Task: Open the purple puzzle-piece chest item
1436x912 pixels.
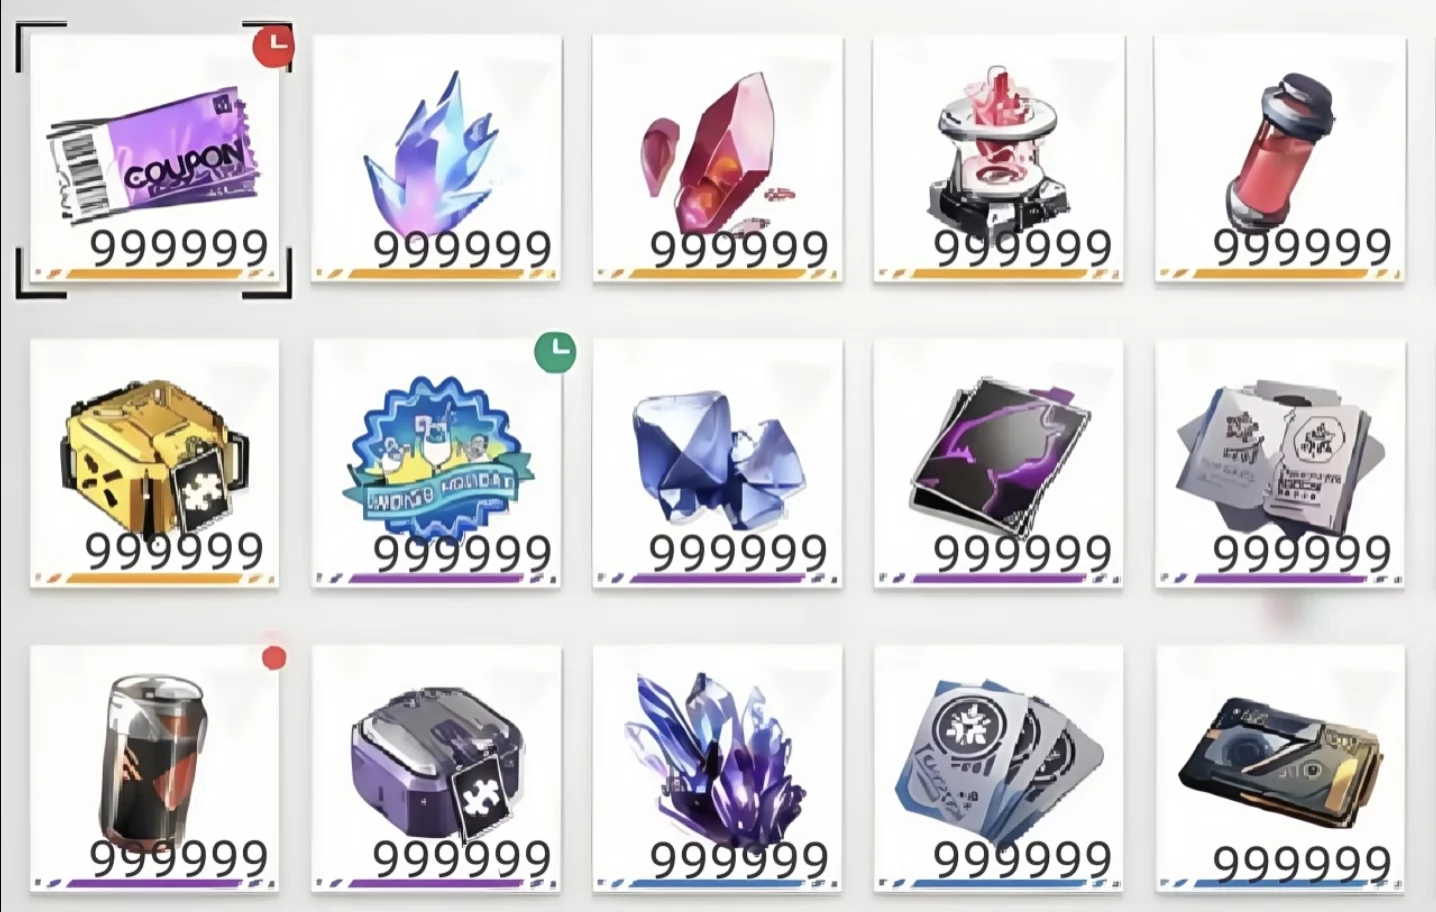Action: 436,768
